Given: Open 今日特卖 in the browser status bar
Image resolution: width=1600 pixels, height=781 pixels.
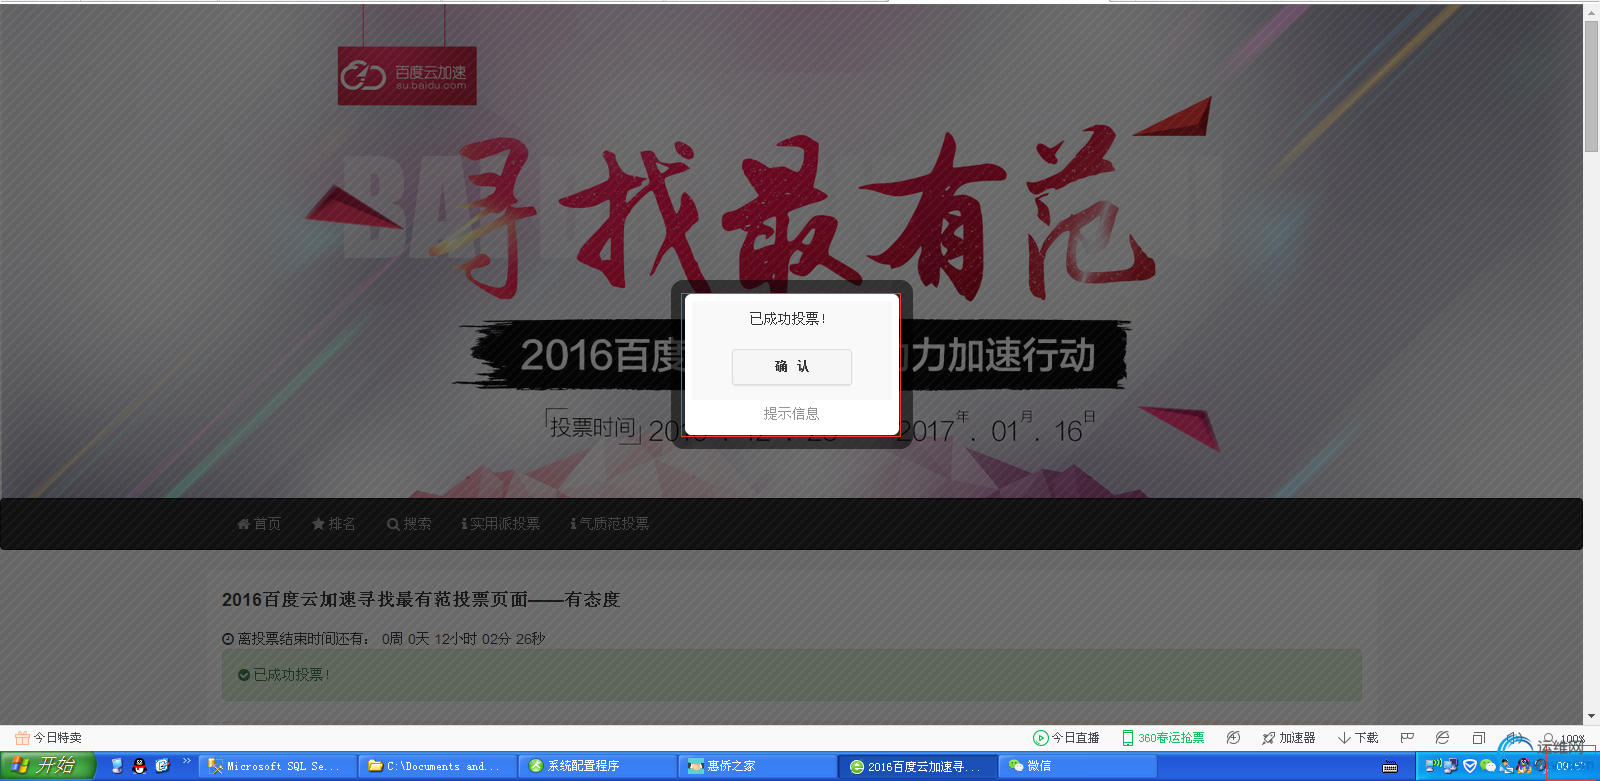Looking at the screenshot, I should click(x=49, y=738).
